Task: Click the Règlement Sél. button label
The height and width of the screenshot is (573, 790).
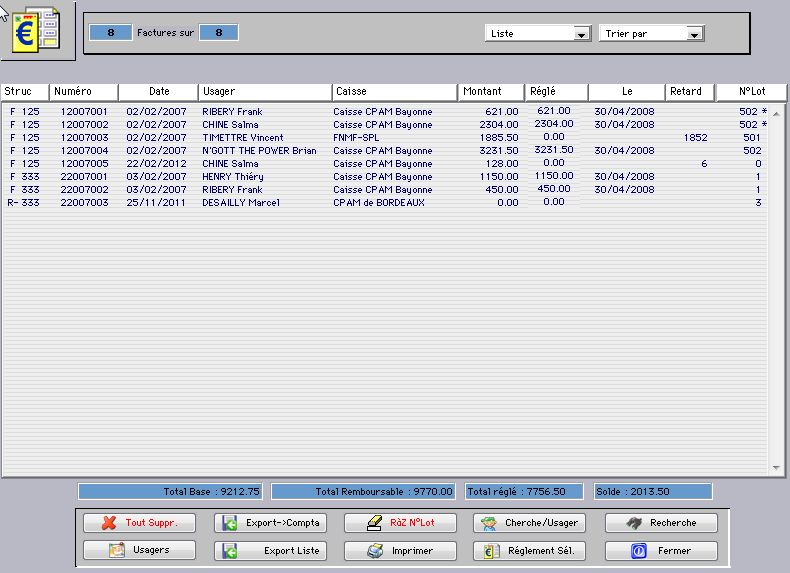Action: [x=541, y=551]
